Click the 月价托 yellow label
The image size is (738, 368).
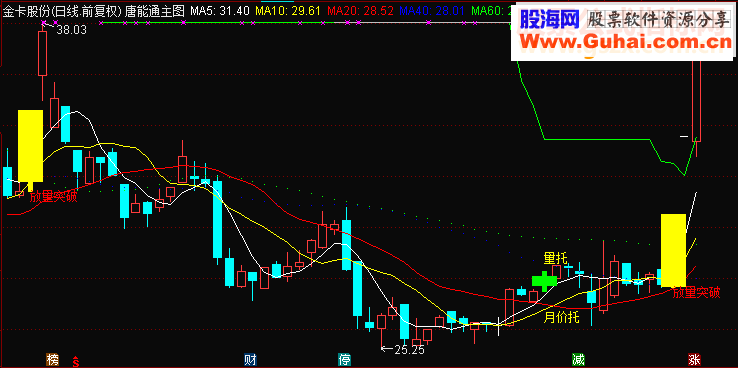(562, 318)
